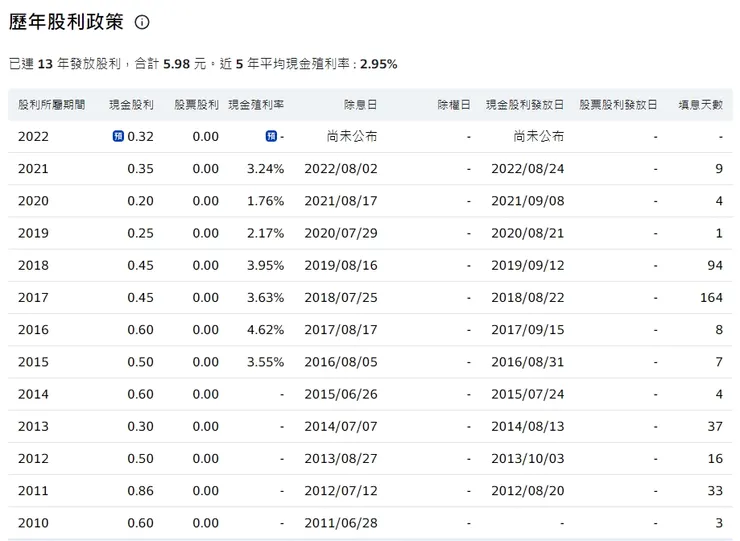Viewport: 740px width, 541px height.
Task: Click the 2019 period row label
Action: click(x=33, y=233)
